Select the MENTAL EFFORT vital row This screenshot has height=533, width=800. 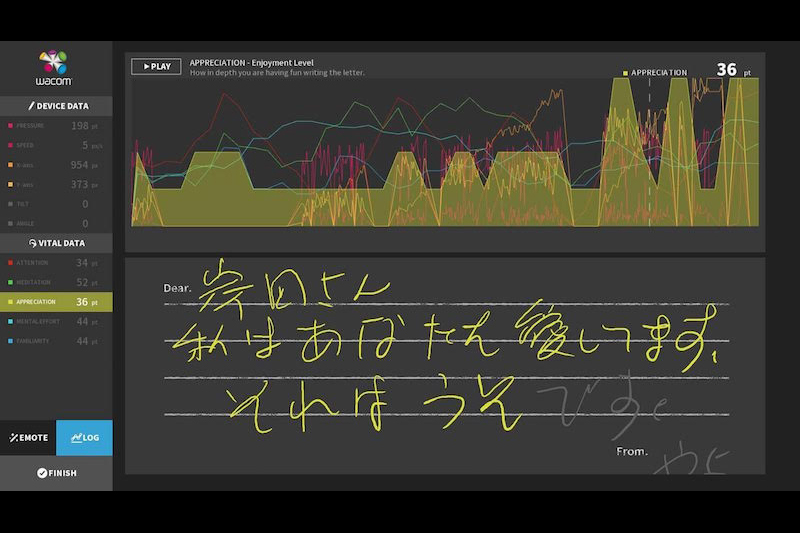56,321
